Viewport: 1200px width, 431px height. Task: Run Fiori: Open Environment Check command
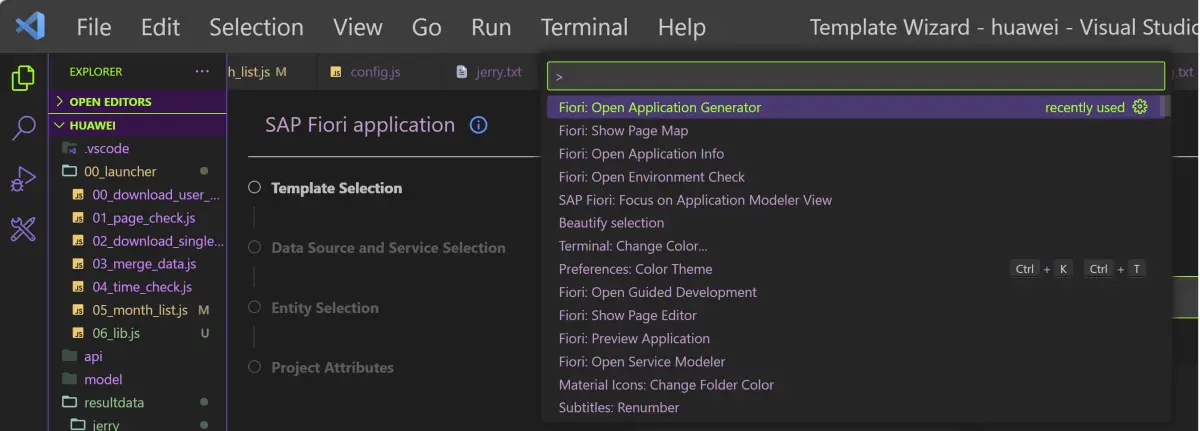pos(856,176)
